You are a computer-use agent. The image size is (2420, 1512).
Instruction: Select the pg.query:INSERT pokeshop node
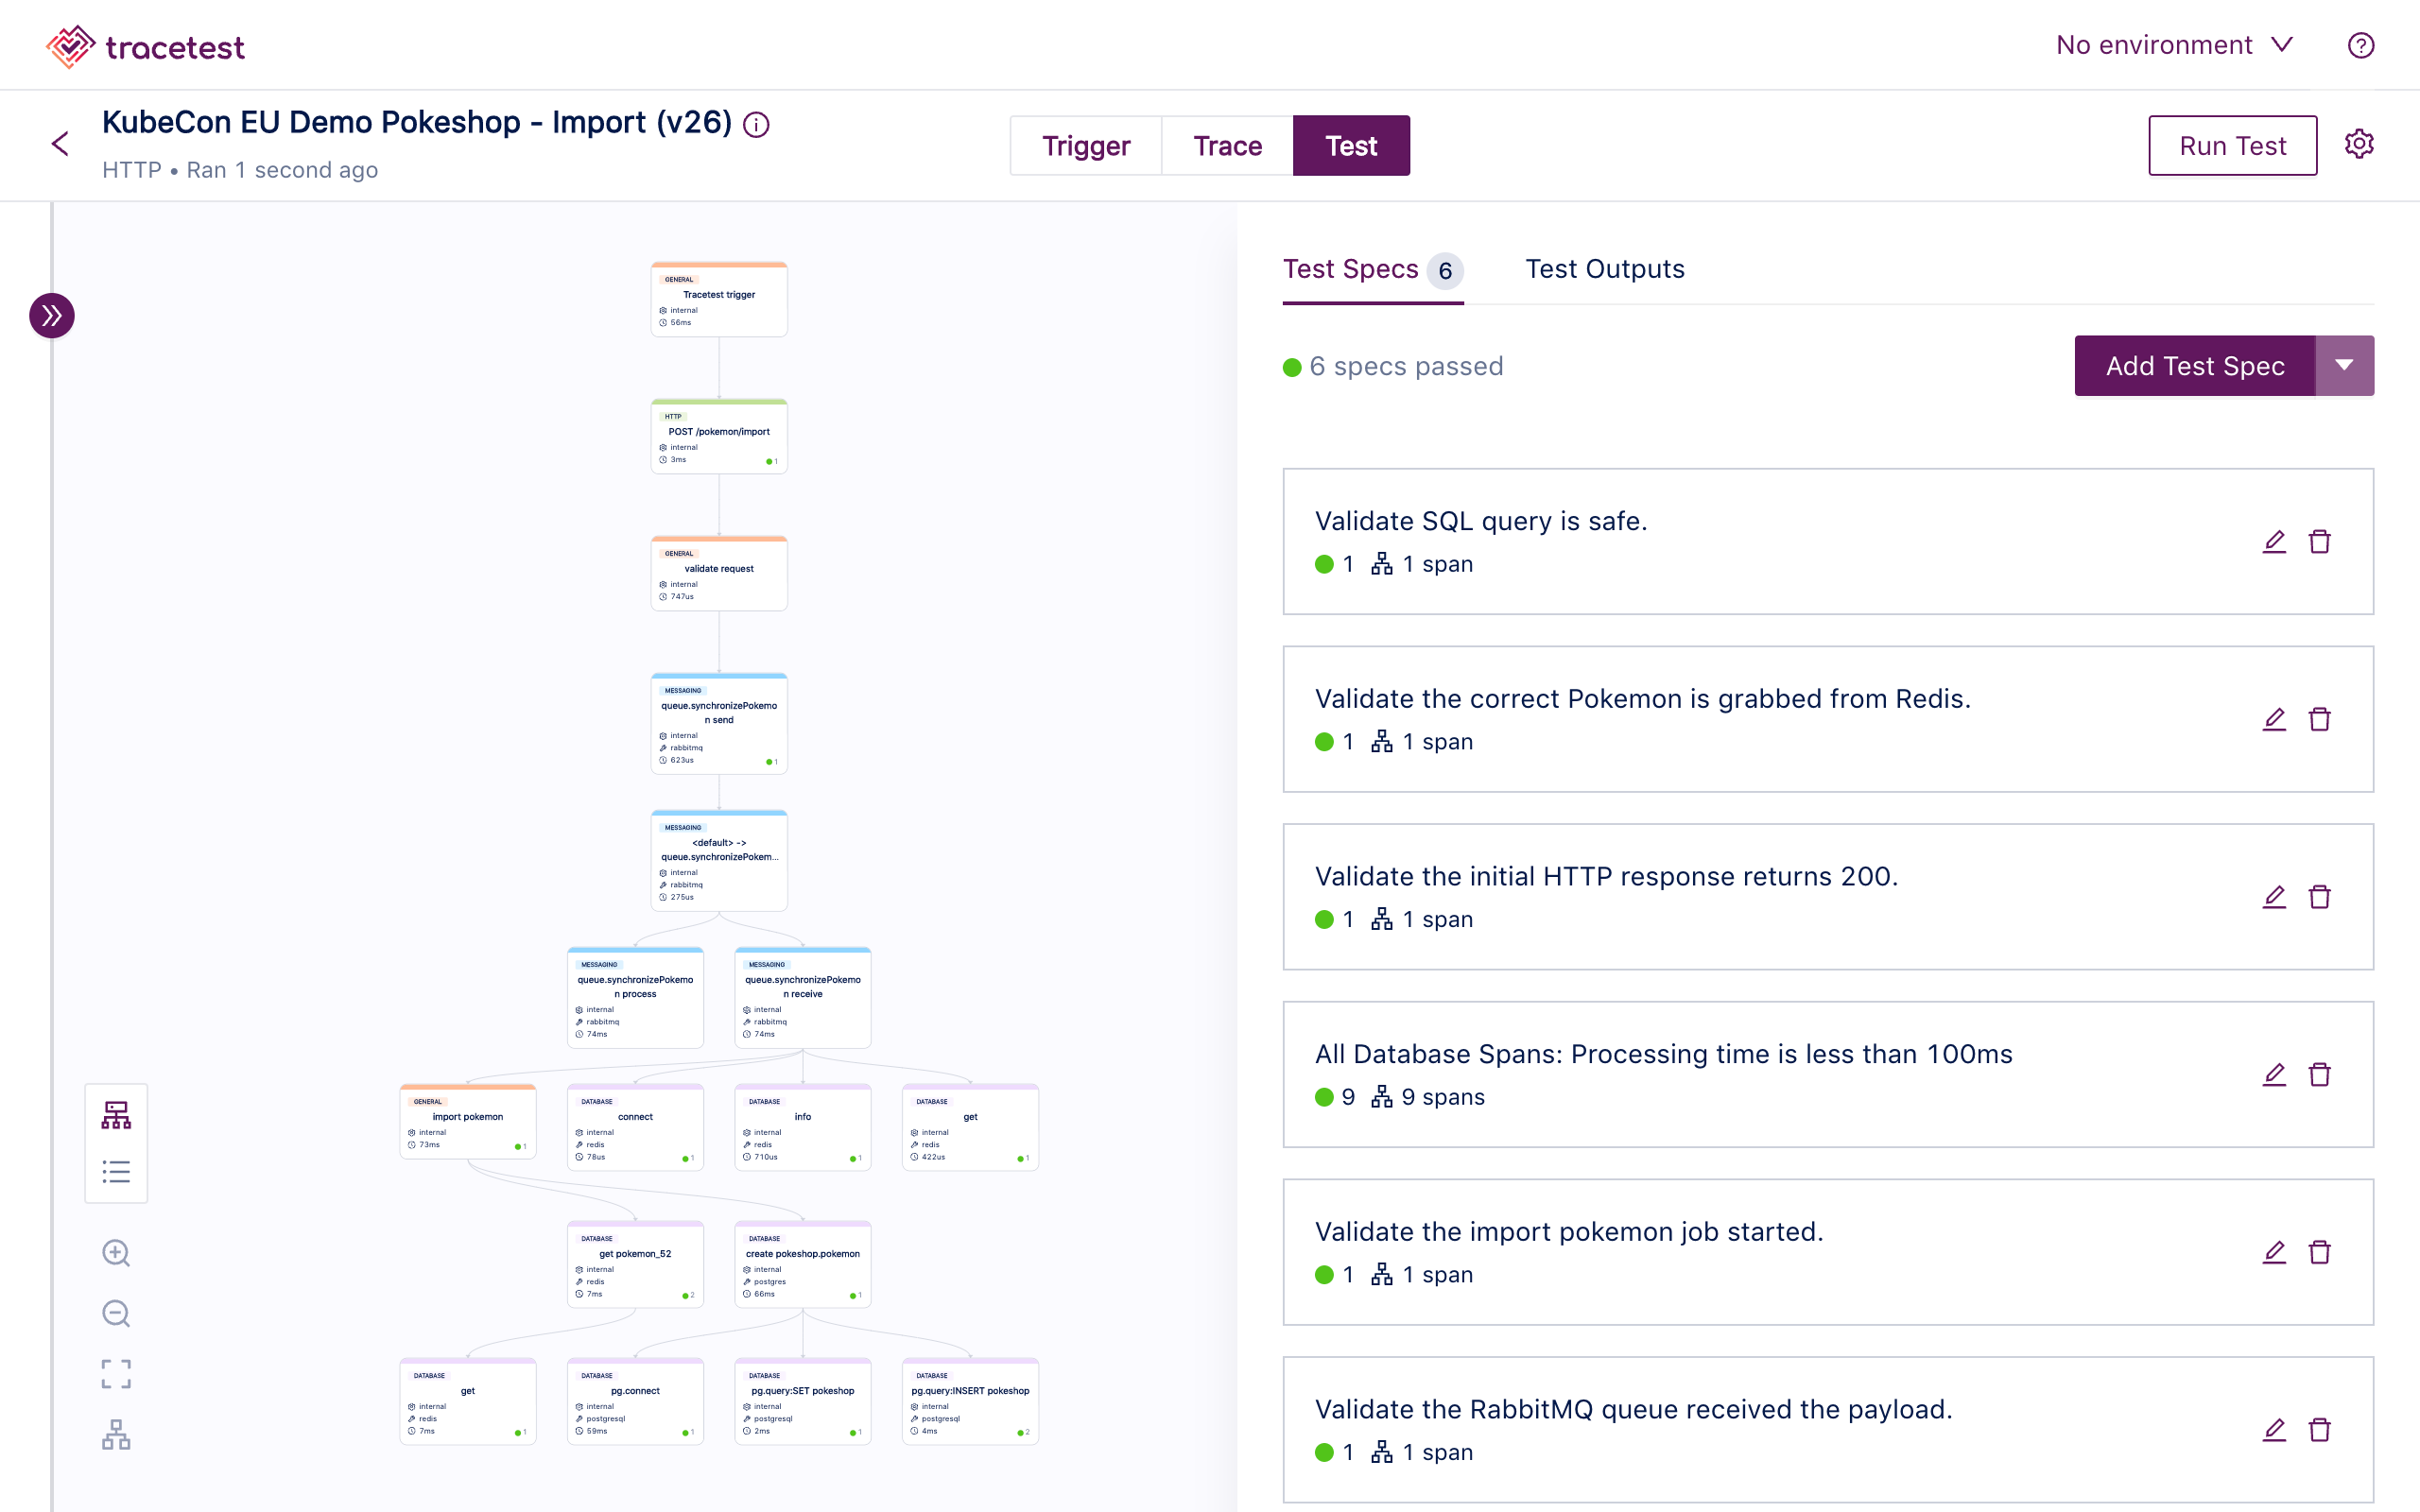click(970, 1401)
